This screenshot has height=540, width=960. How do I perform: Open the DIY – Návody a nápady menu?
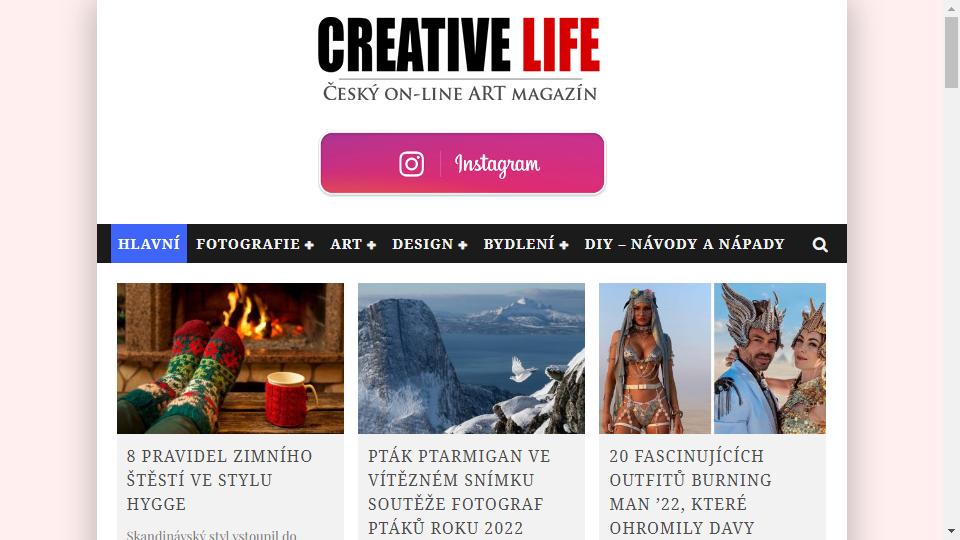[x=684, y=244]
